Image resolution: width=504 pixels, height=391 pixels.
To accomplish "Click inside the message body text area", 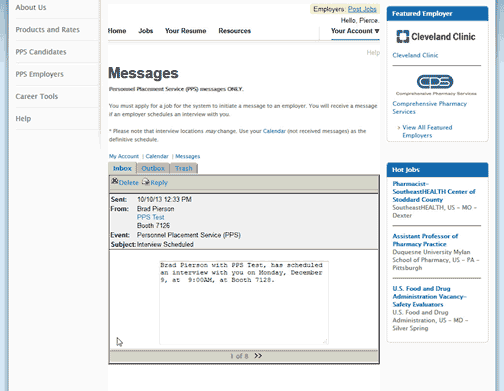I will (244, 303).
